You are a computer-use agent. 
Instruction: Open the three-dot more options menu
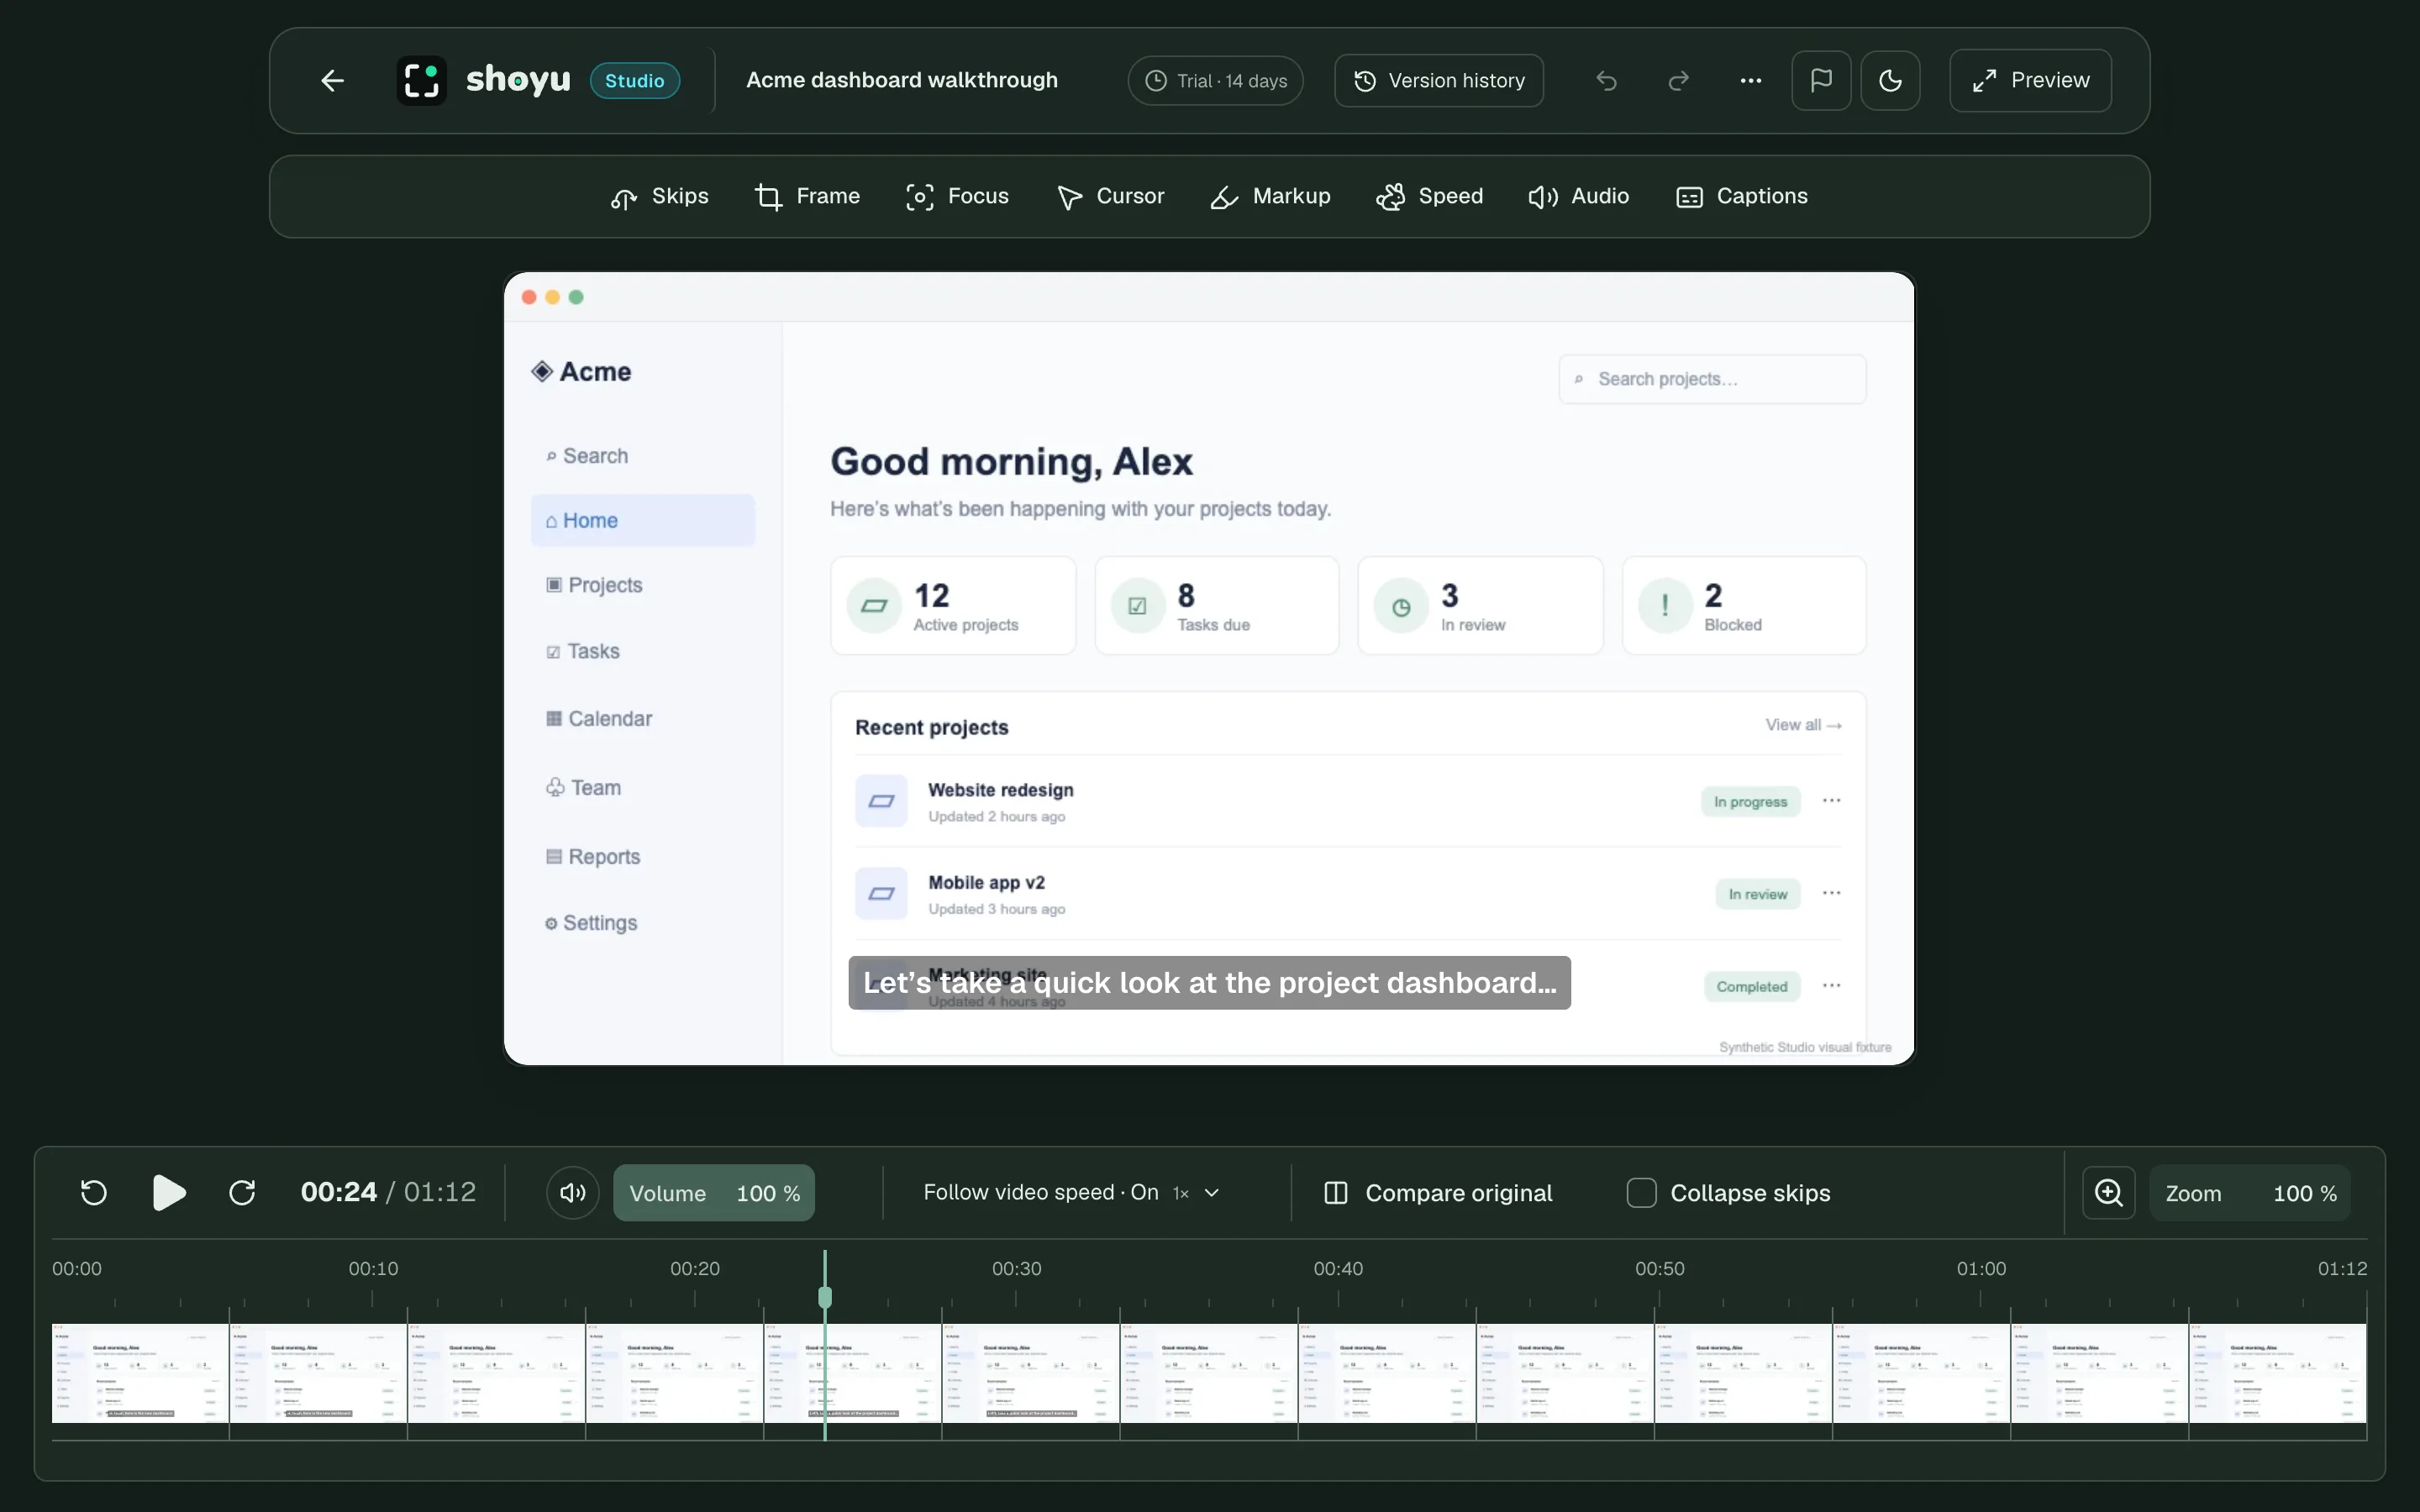1750,80
